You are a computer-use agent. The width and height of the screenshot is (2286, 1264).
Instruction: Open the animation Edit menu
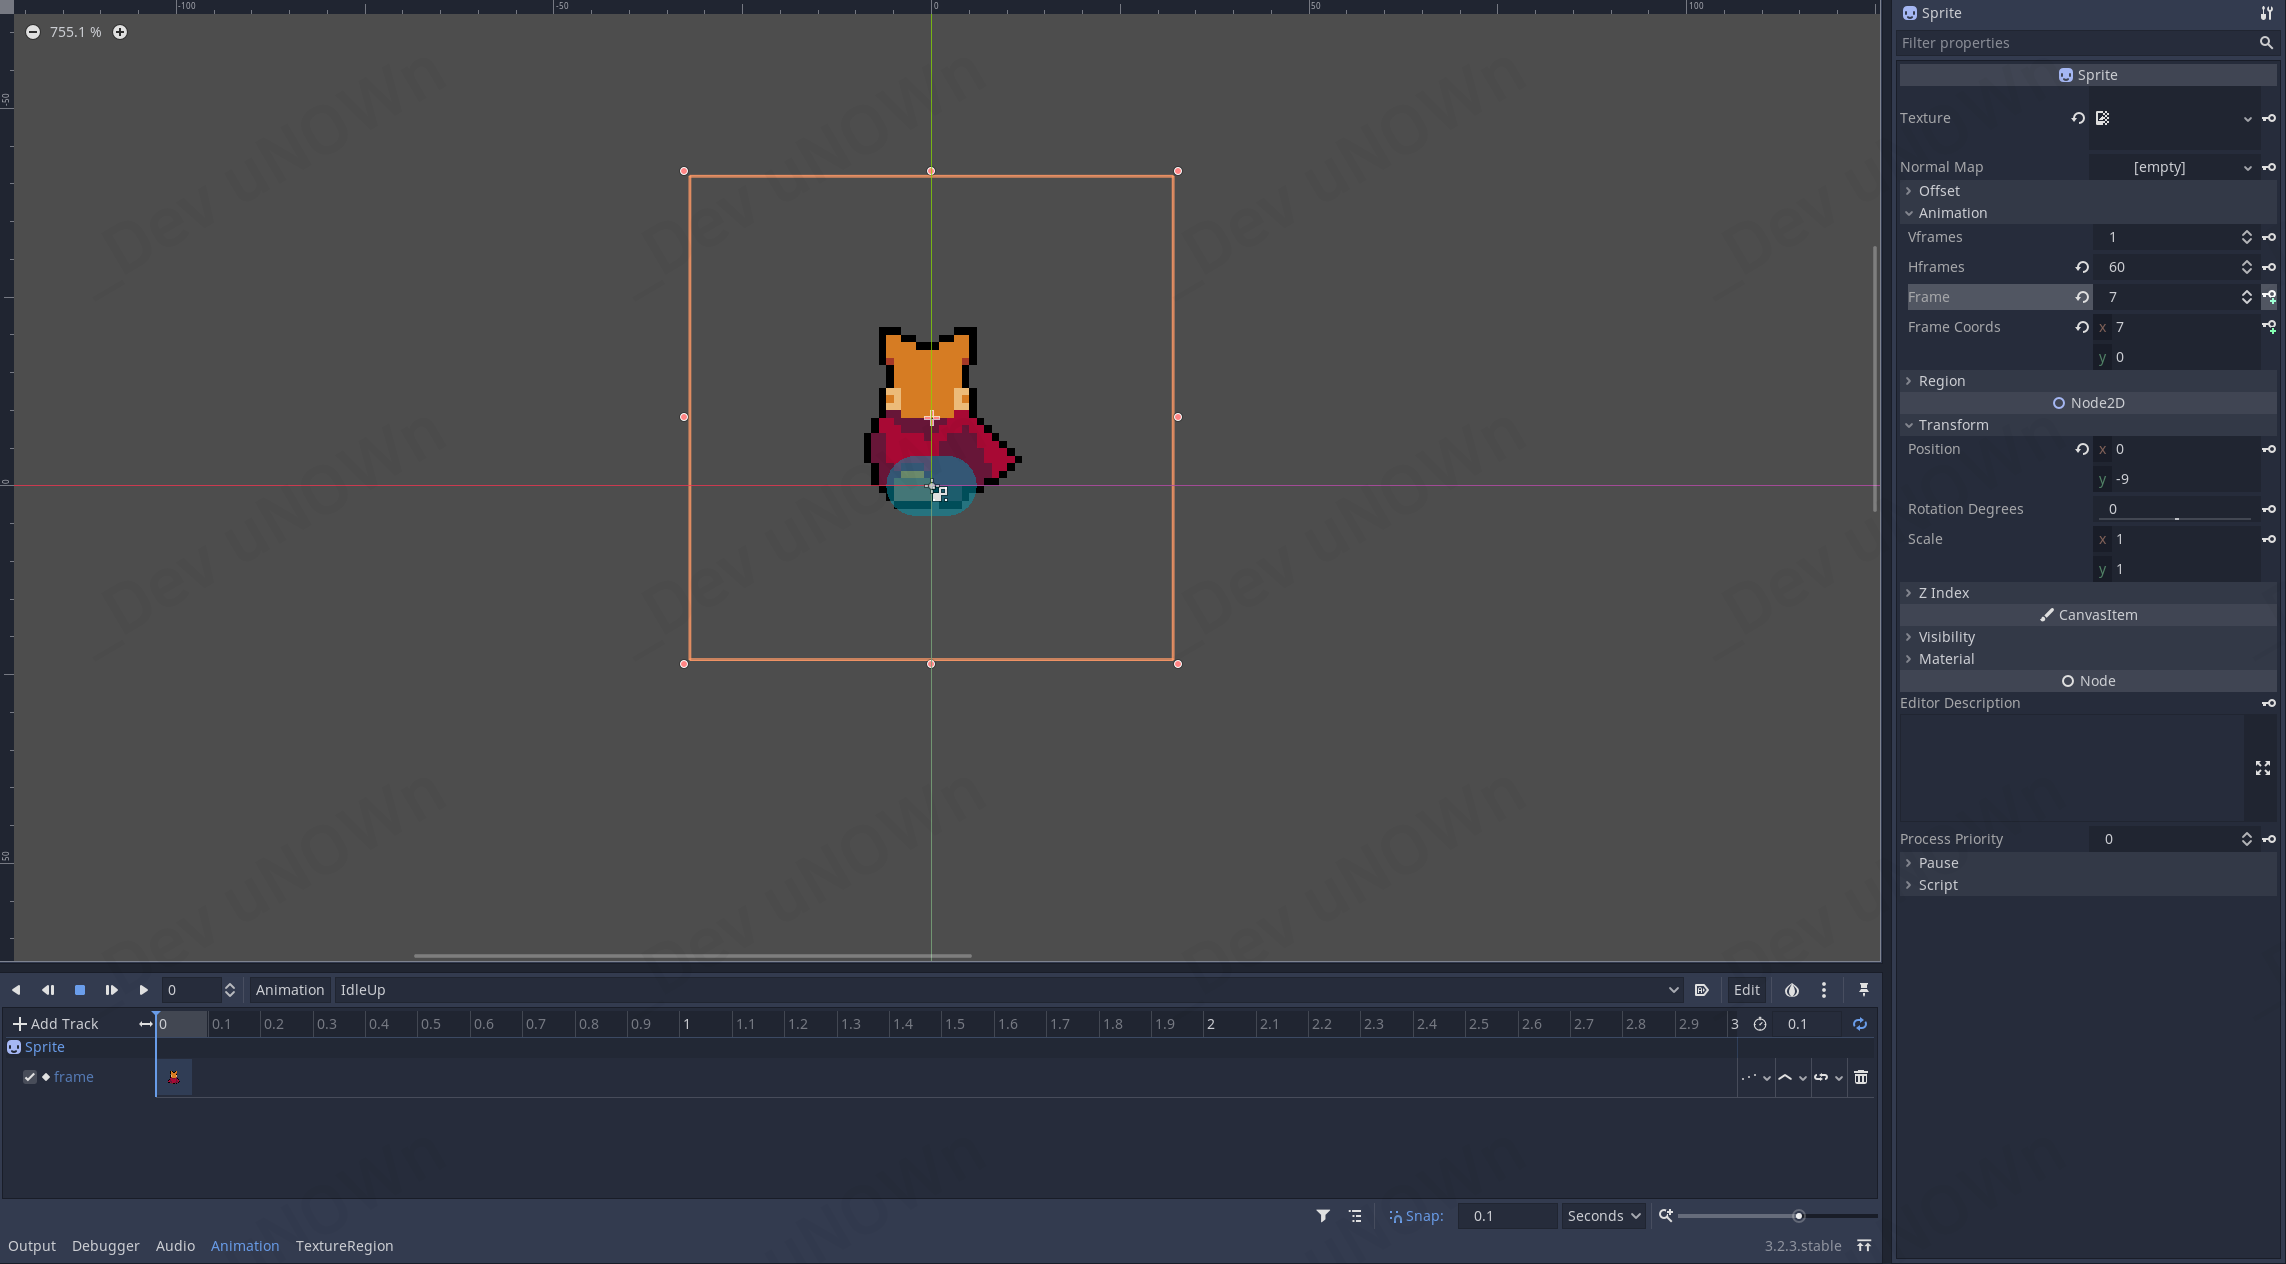(x=1746, y=990)
